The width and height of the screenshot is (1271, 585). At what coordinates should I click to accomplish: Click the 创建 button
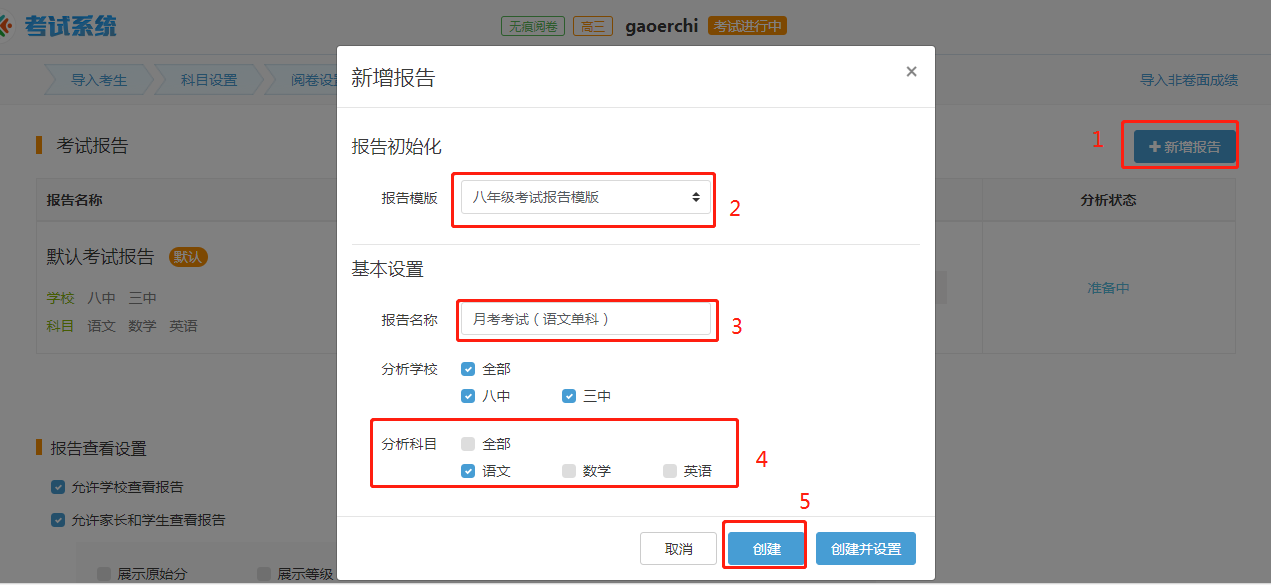[x=766, y=549]
